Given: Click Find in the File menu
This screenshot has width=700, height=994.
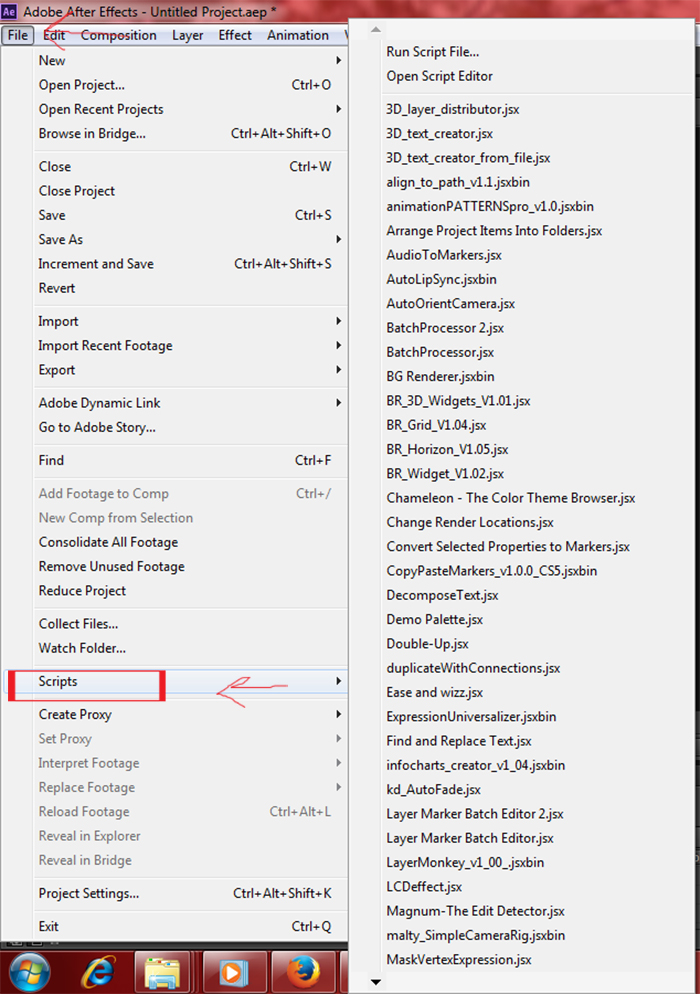Looking at the screenshot, I should 189,460.
